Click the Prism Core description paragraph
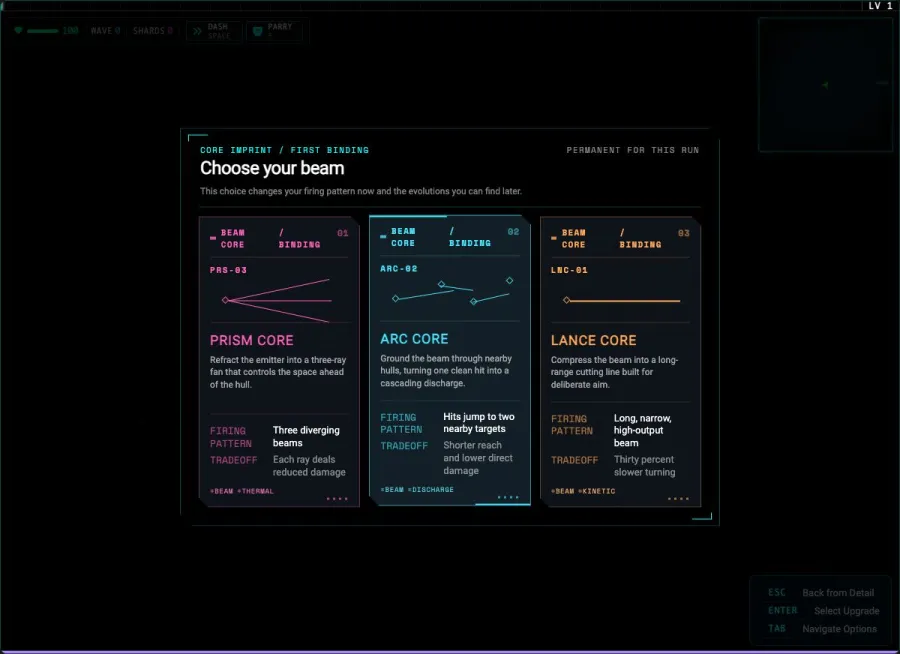The height and width of the screenshot is (654, 900). tap(278, 372)
